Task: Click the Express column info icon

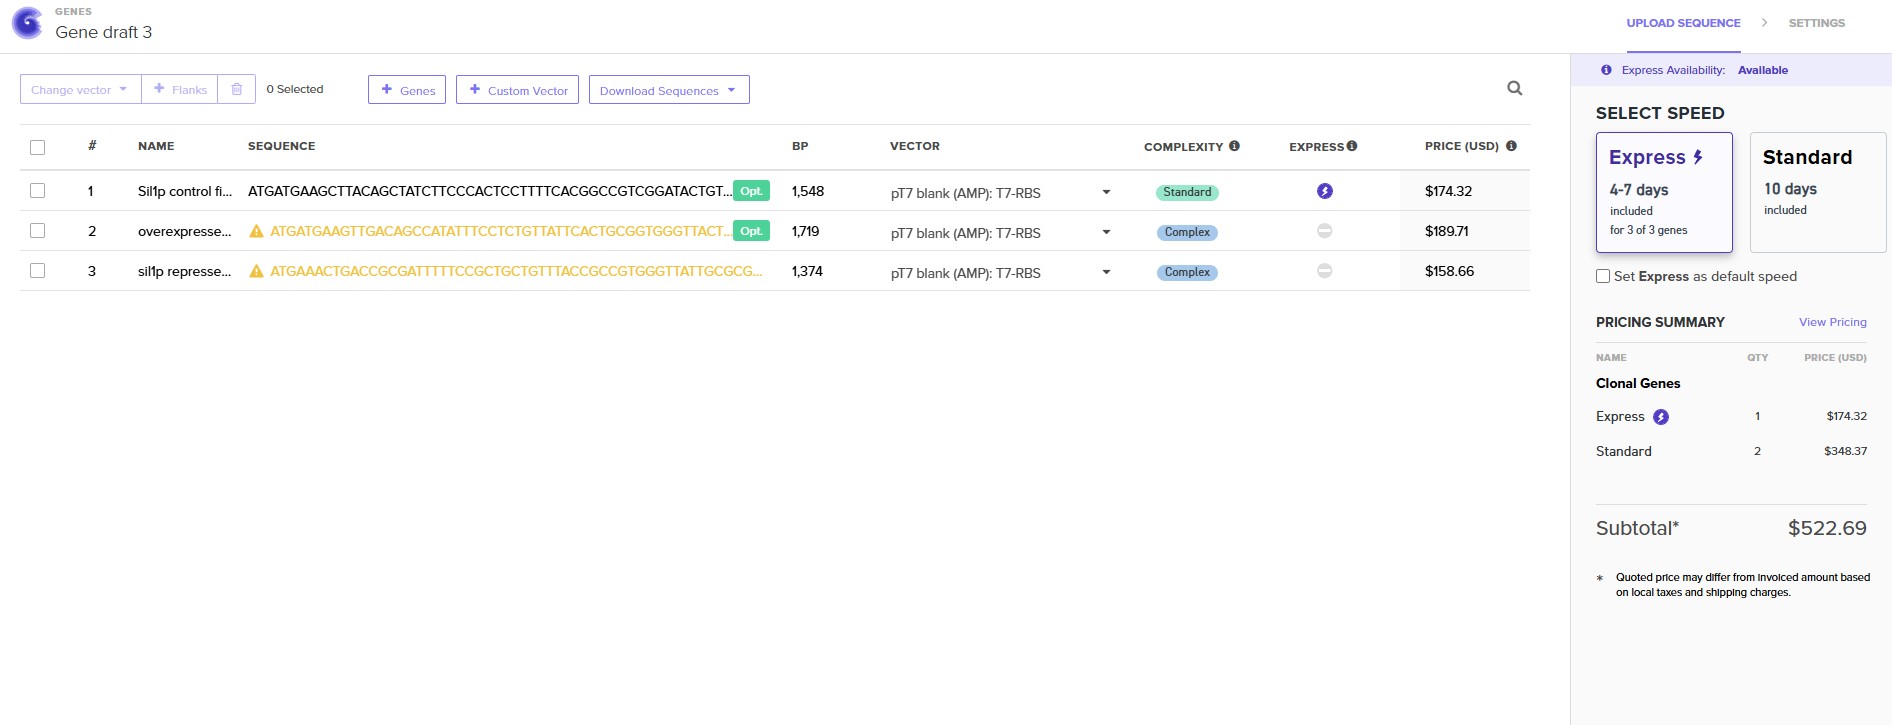Action: (x=1352, y=146)
